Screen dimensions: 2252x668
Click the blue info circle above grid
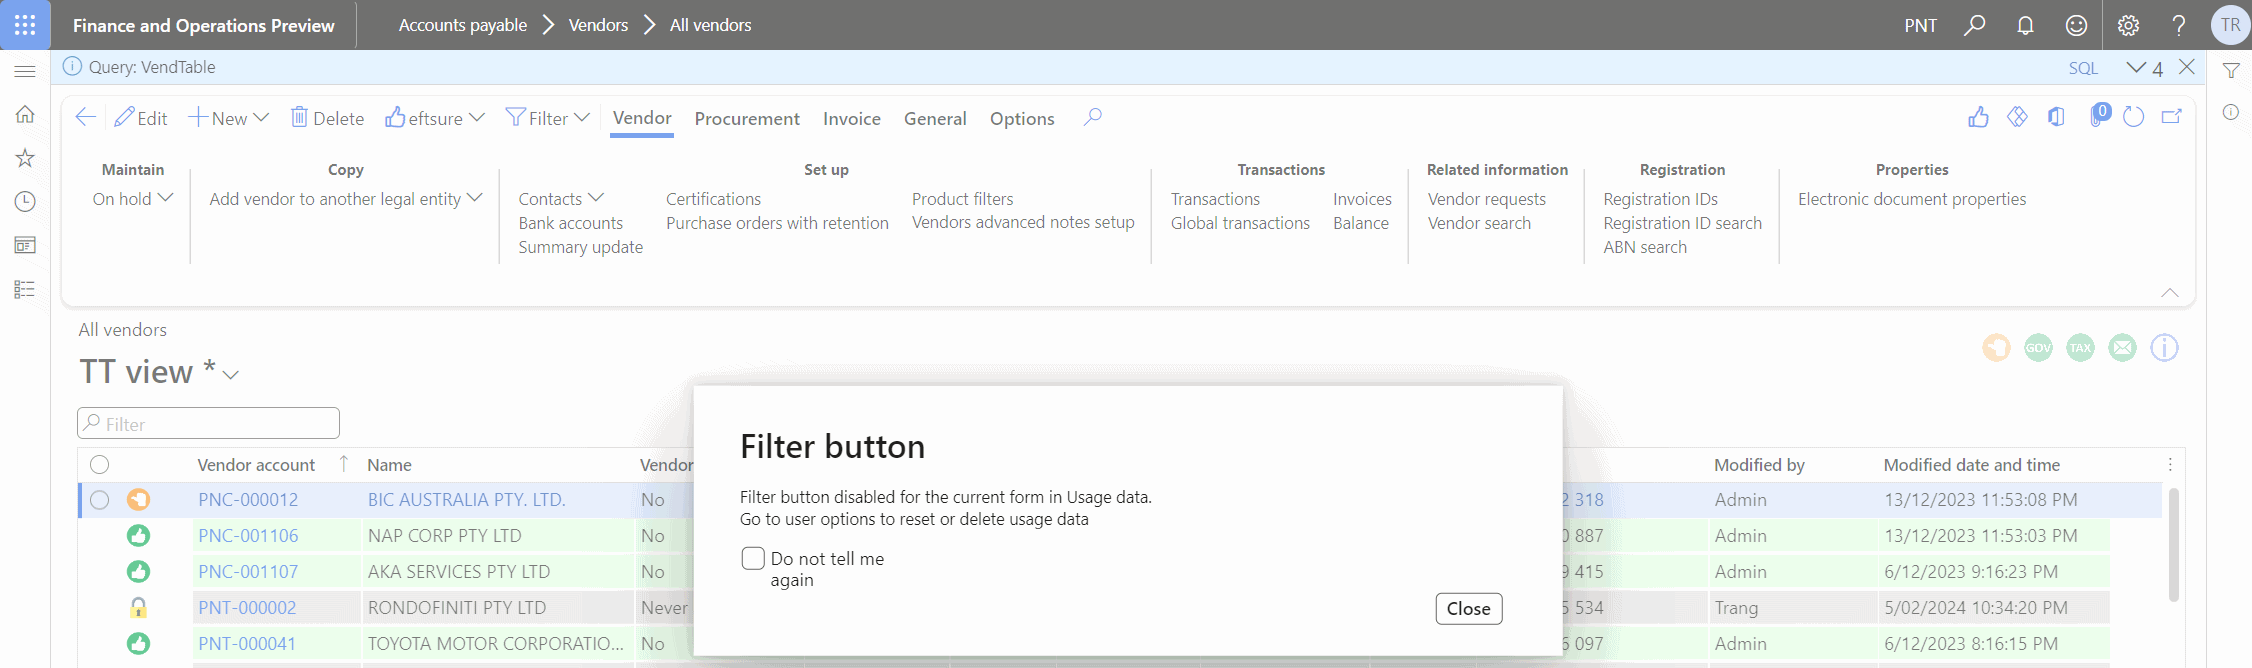coord(2164,348)
